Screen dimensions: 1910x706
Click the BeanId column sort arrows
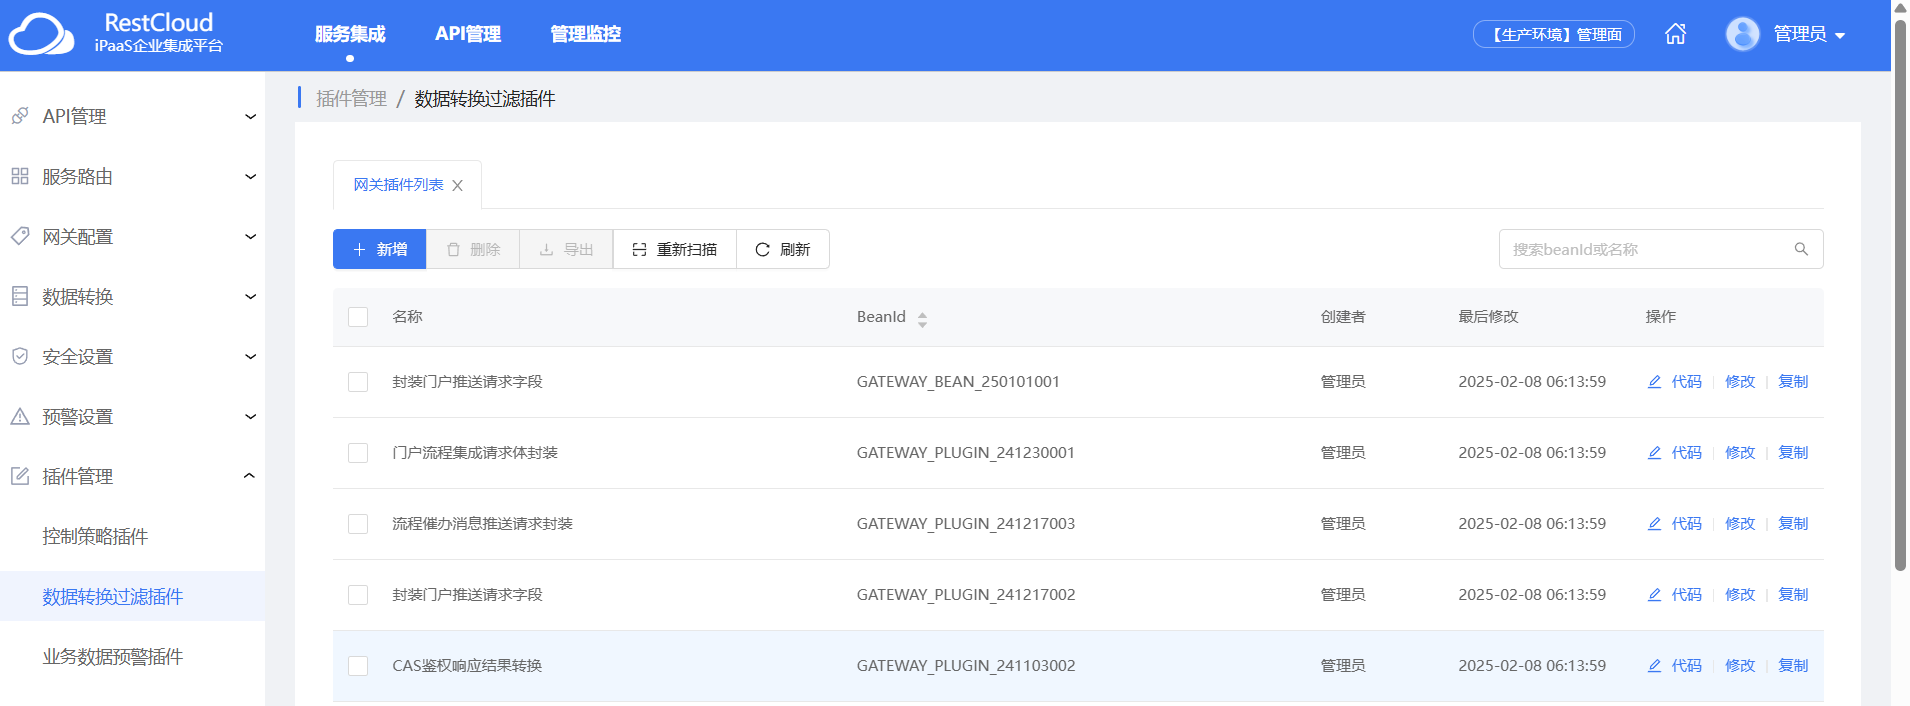[922, 319]
